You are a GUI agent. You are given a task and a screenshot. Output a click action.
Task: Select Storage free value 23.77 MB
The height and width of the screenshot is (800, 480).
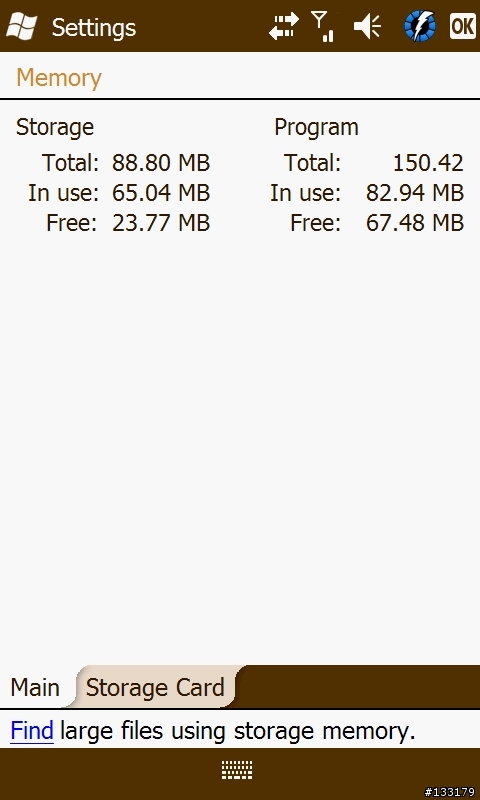(161, 223)
